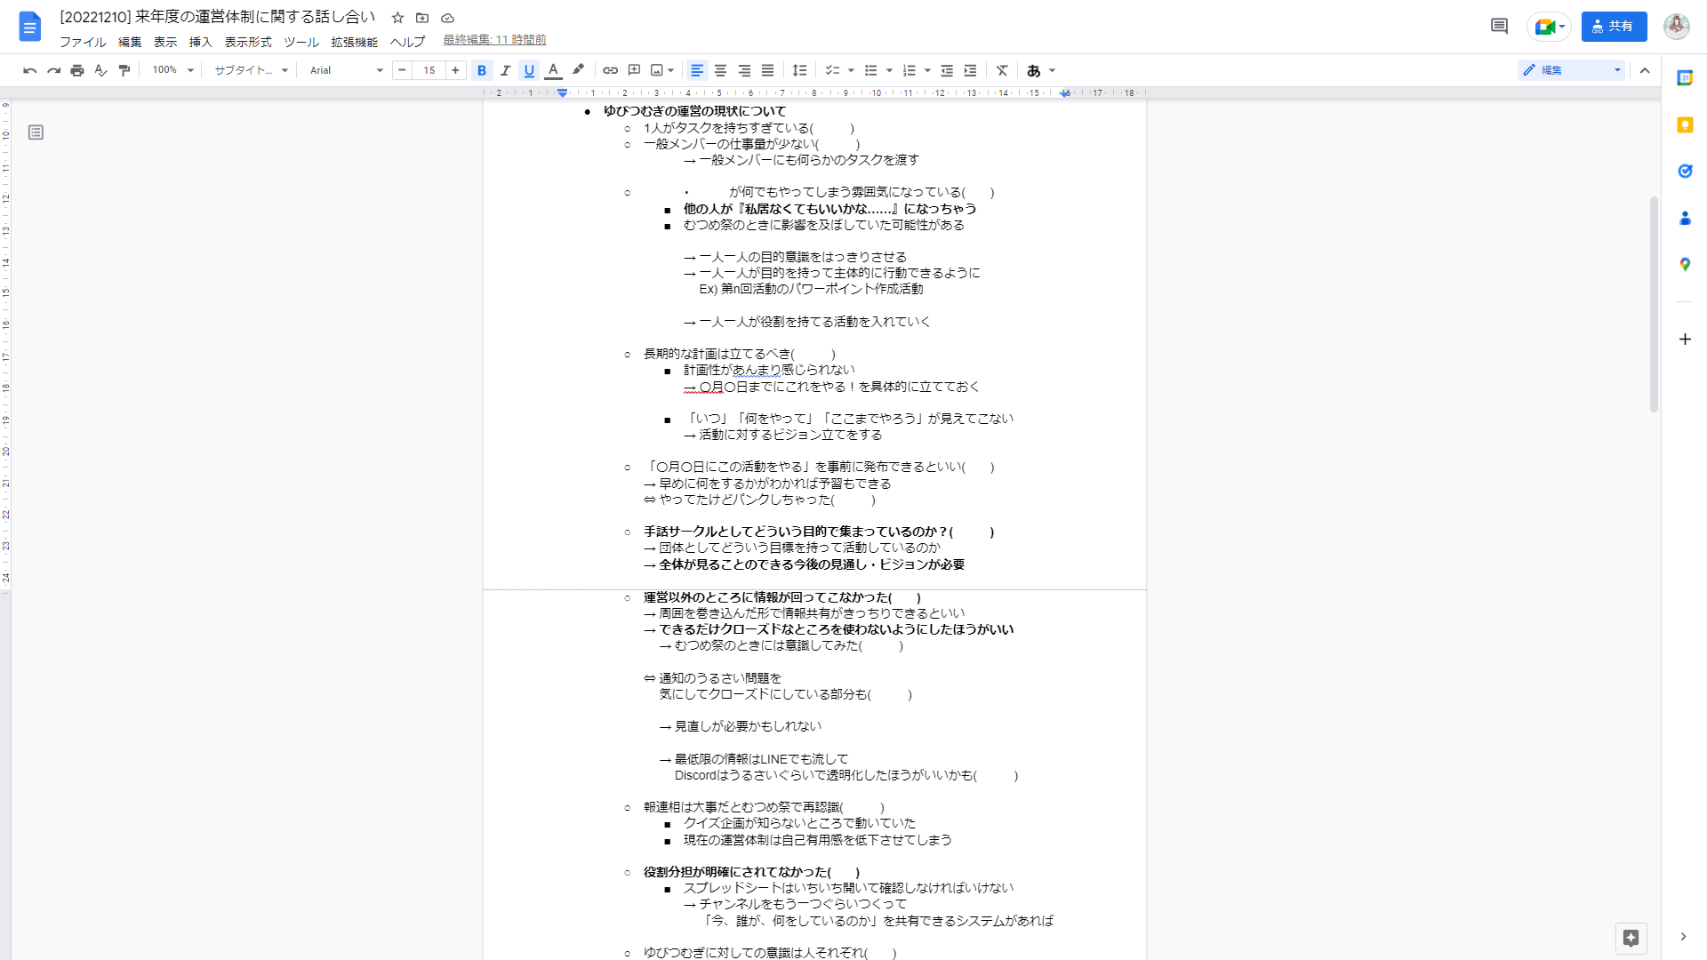The width and height of the screenshot is (1707, 960).
Task: Open the zoom level 100% dropdown
Action: [173, 71]
